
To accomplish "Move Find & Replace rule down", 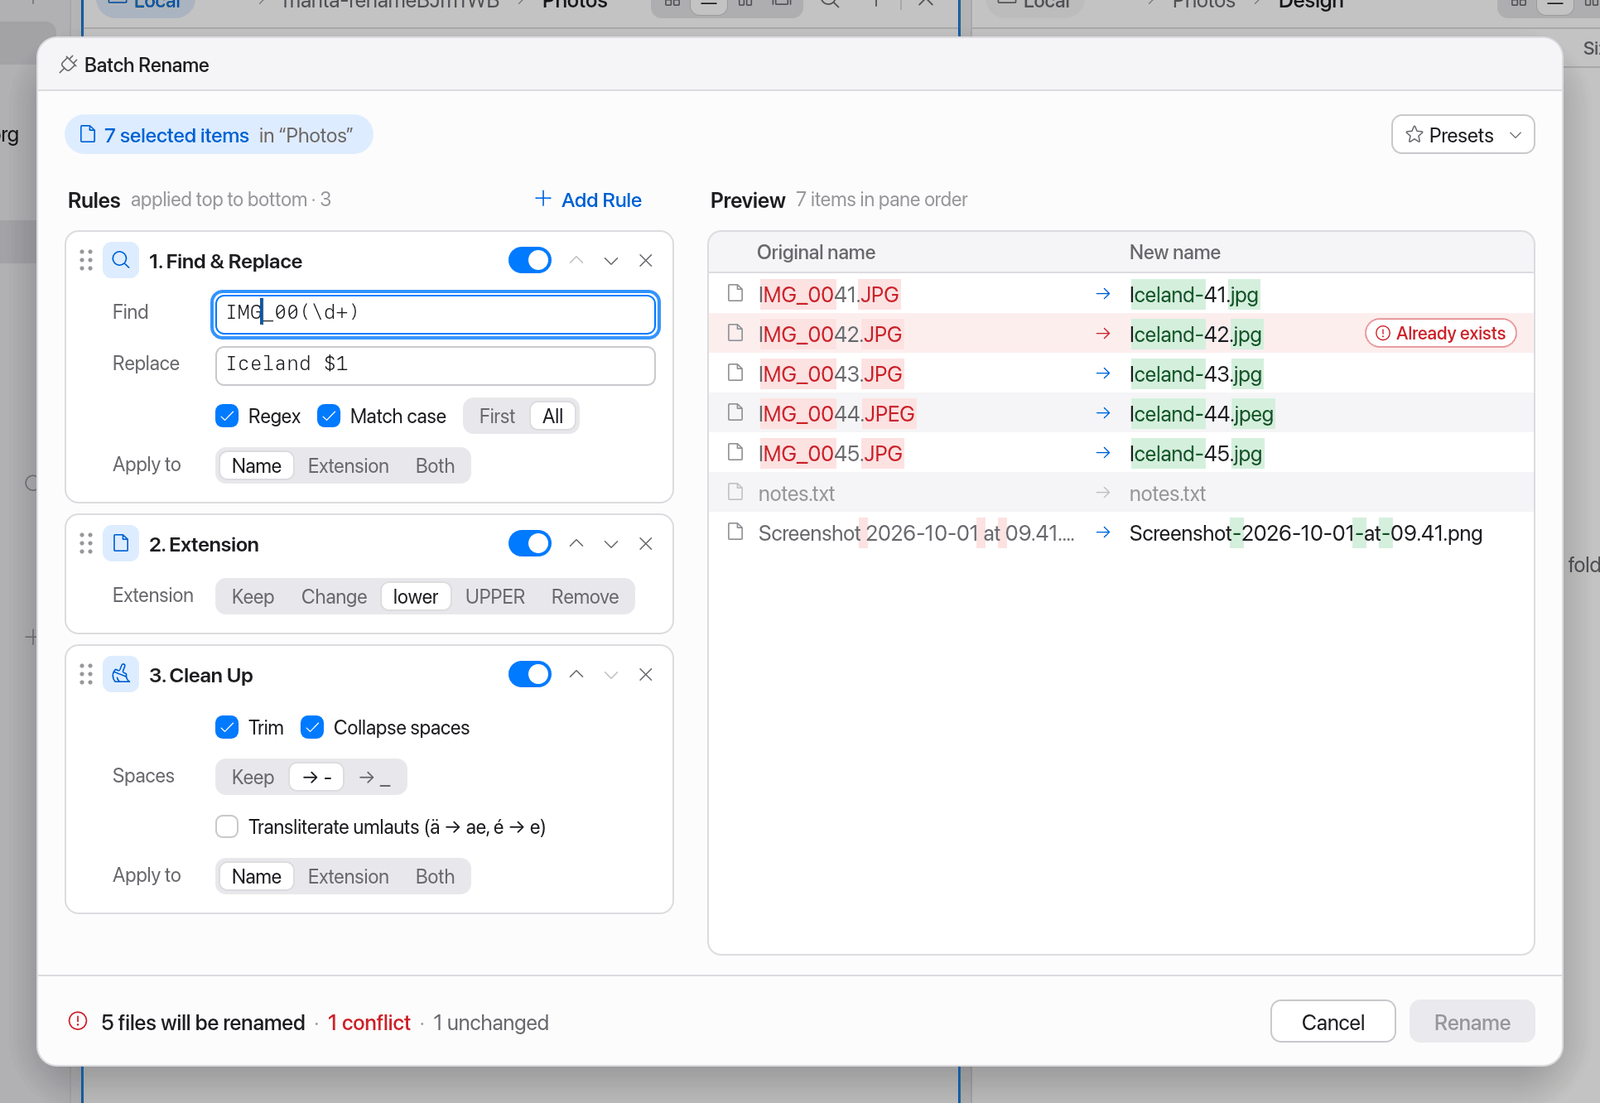I will click(611, 261).
